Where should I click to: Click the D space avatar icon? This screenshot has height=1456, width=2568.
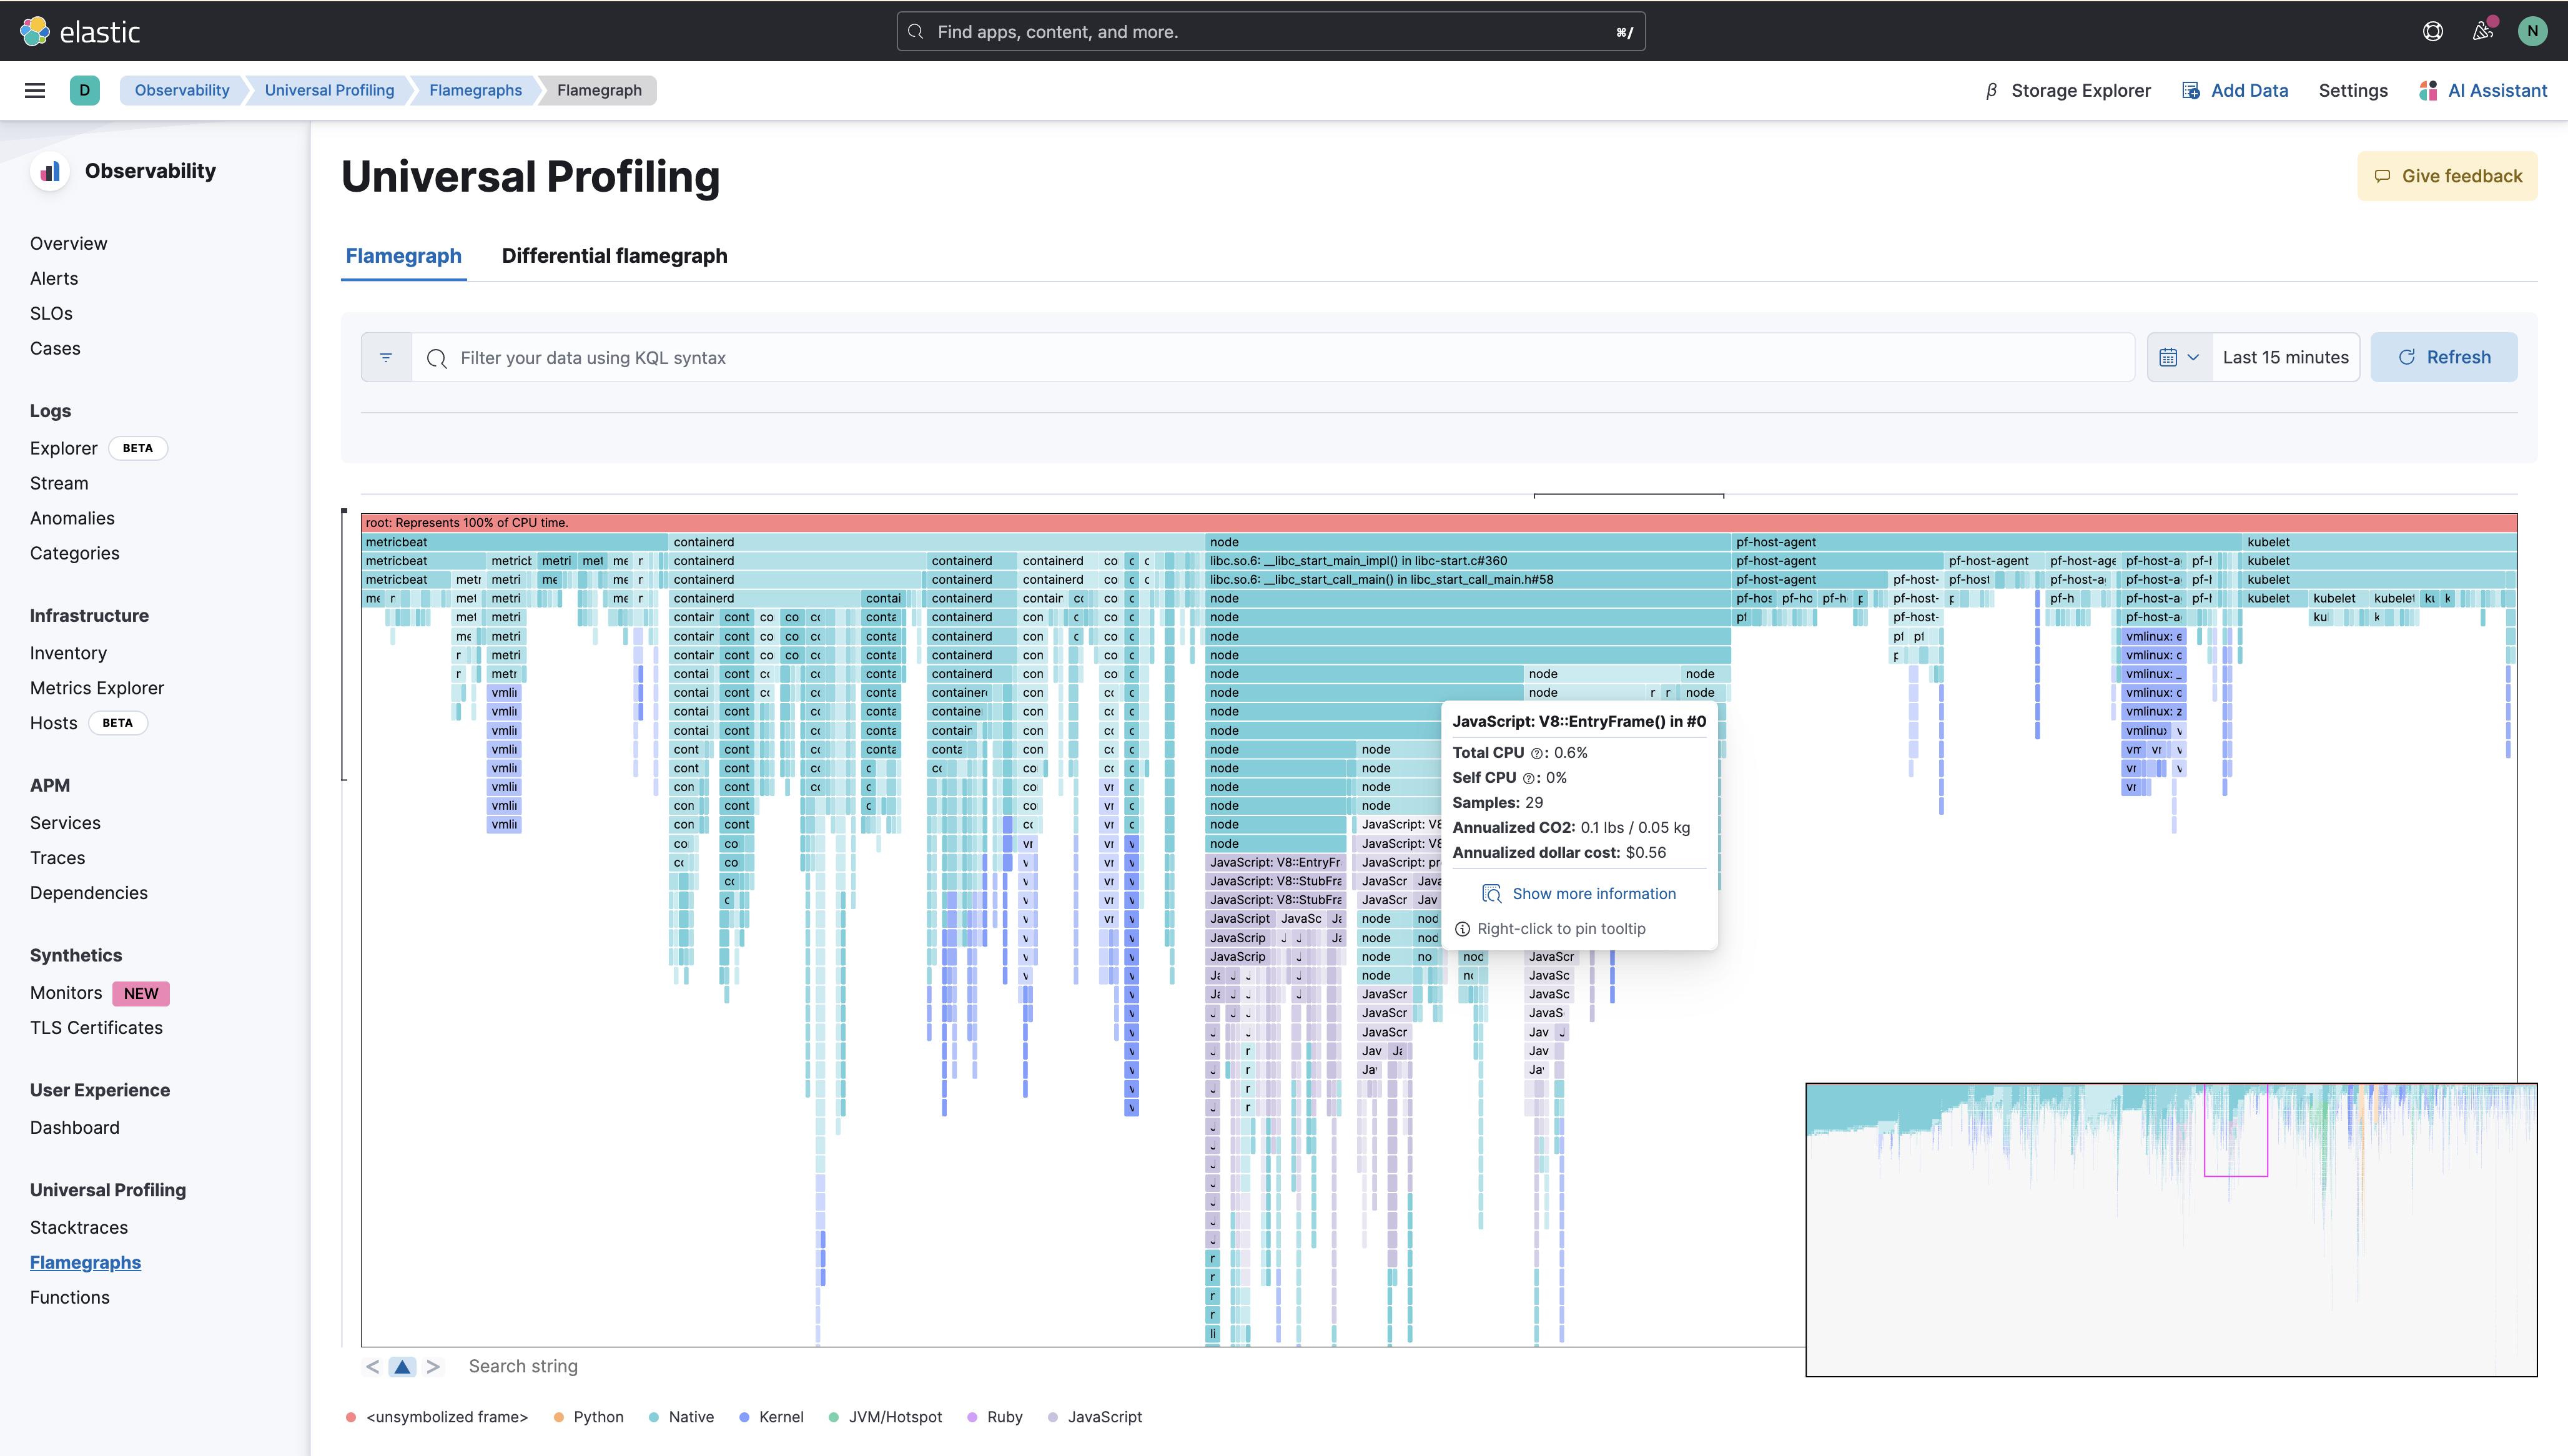pos(85,90)
